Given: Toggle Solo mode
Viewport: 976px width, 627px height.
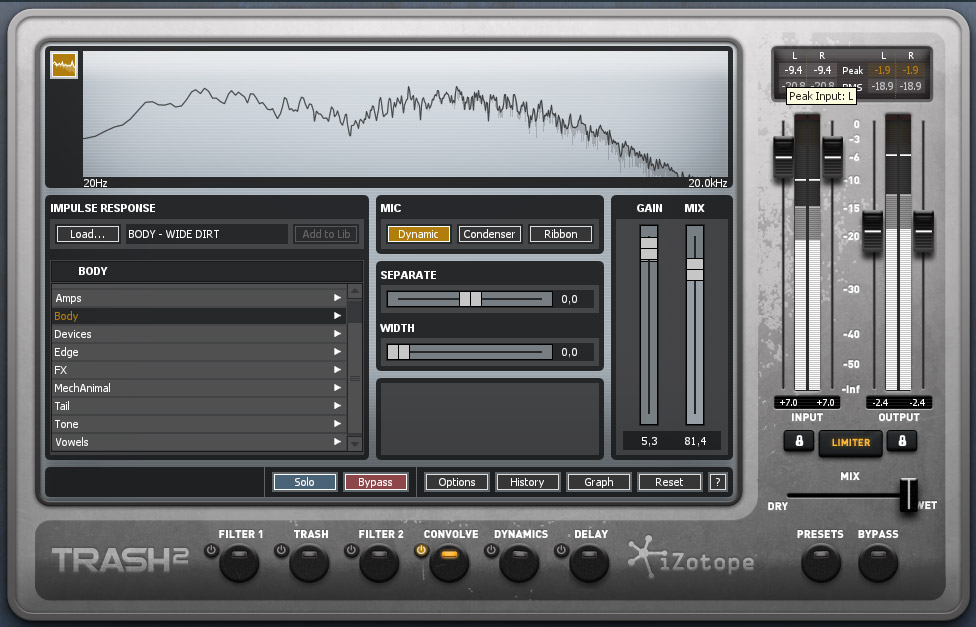Looking at the screenshot, I should (x=304, y=481).
